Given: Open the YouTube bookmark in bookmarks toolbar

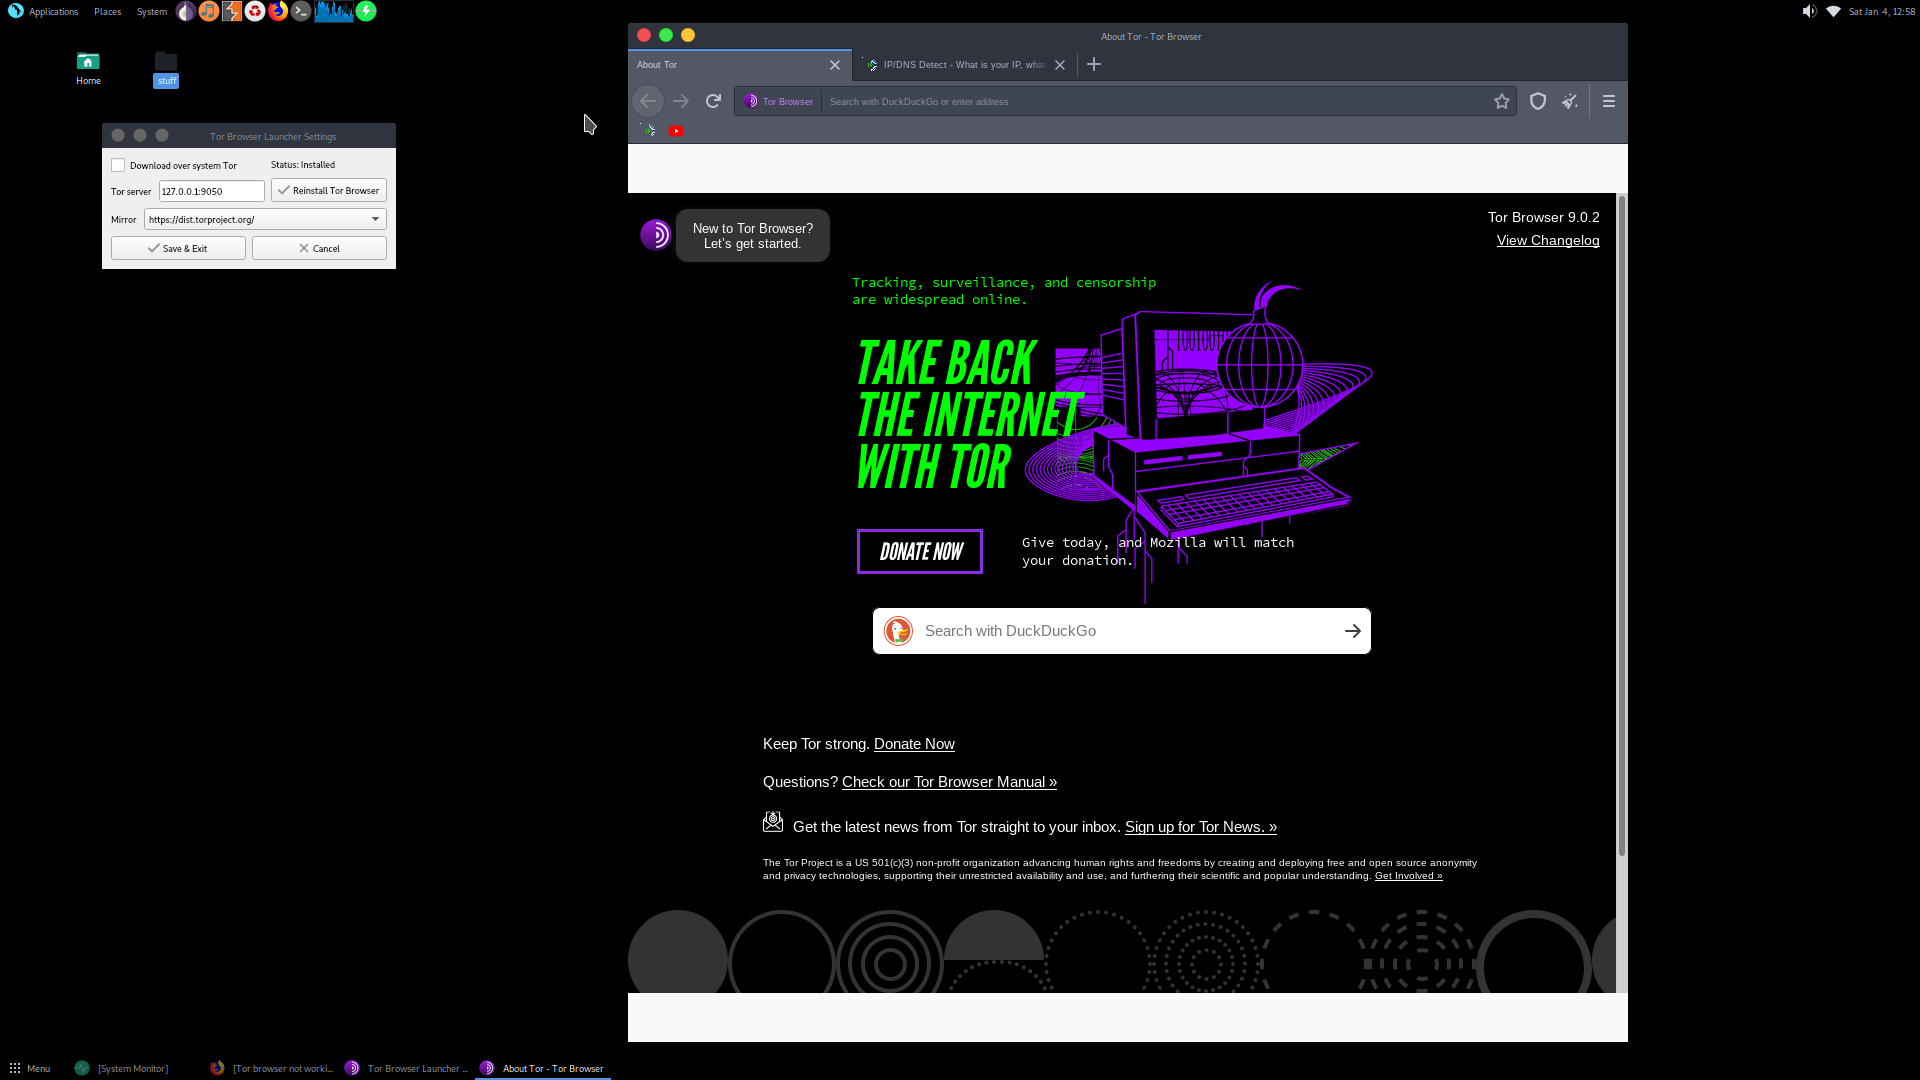Looking at the screenshot, I should (x=676, y=131).
